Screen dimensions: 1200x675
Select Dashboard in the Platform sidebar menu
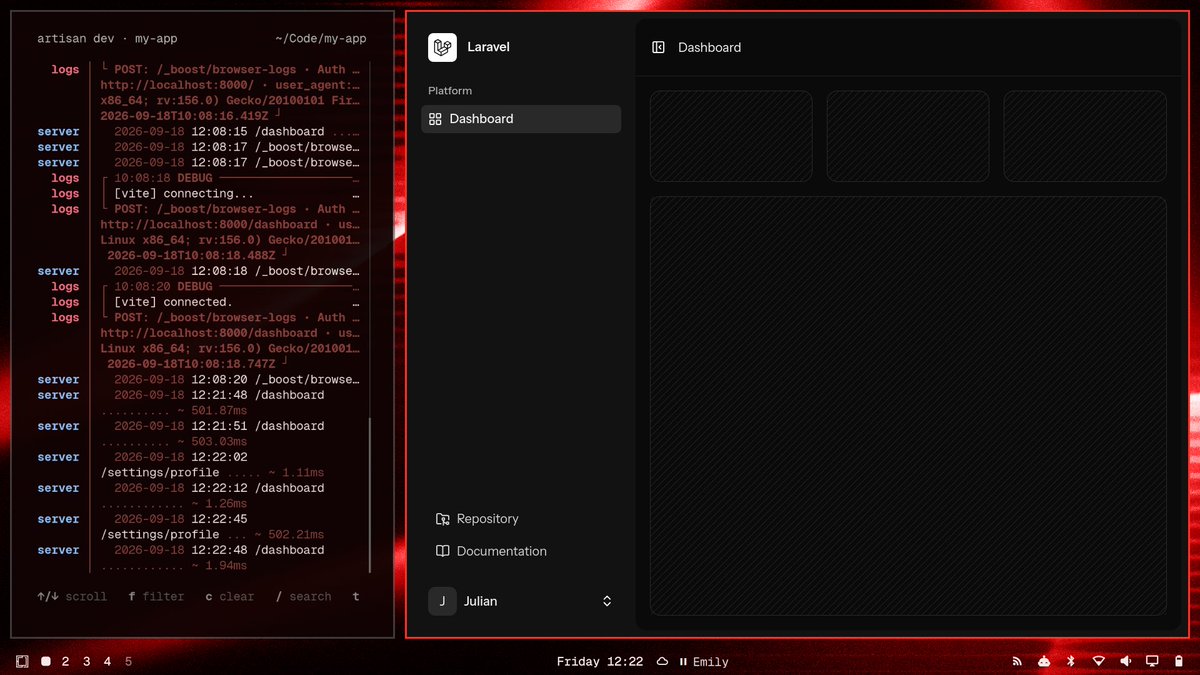[521, 119]
